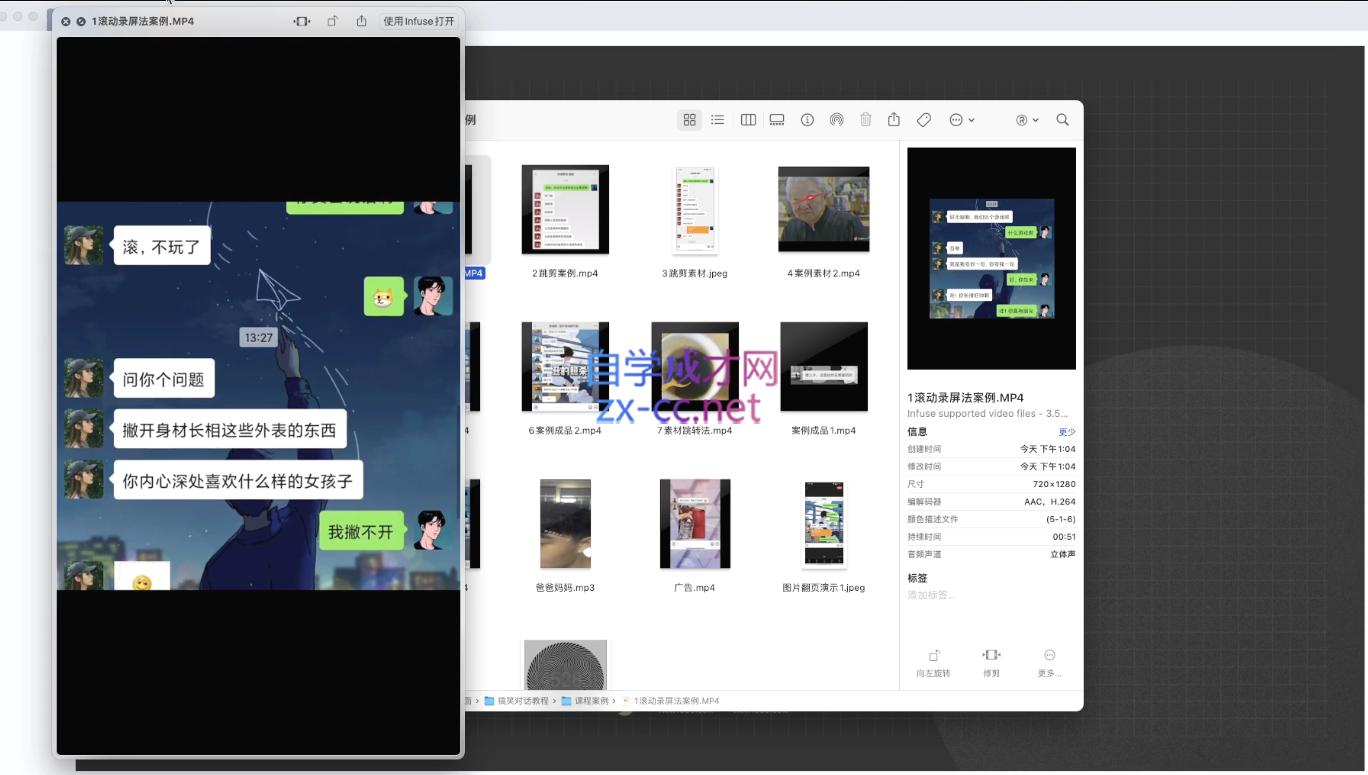Switch Finder to column view
This screenshot has width=1368, height=775.
[x=748, y=120]
